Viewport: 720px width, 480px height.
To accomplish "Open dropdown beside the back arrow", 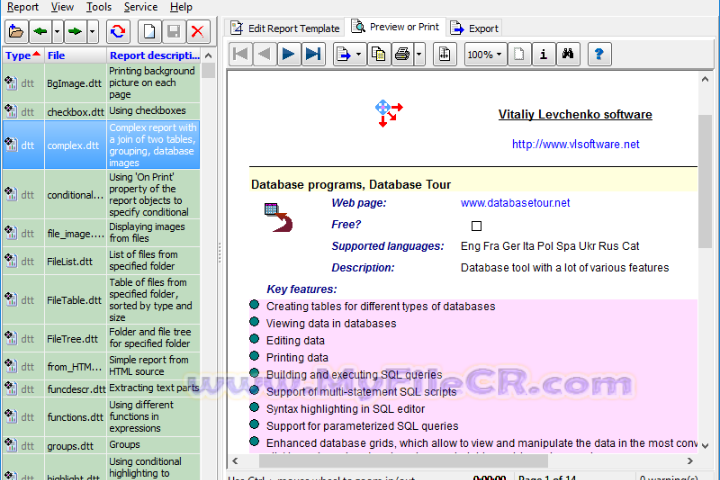I will coord(57,32).
